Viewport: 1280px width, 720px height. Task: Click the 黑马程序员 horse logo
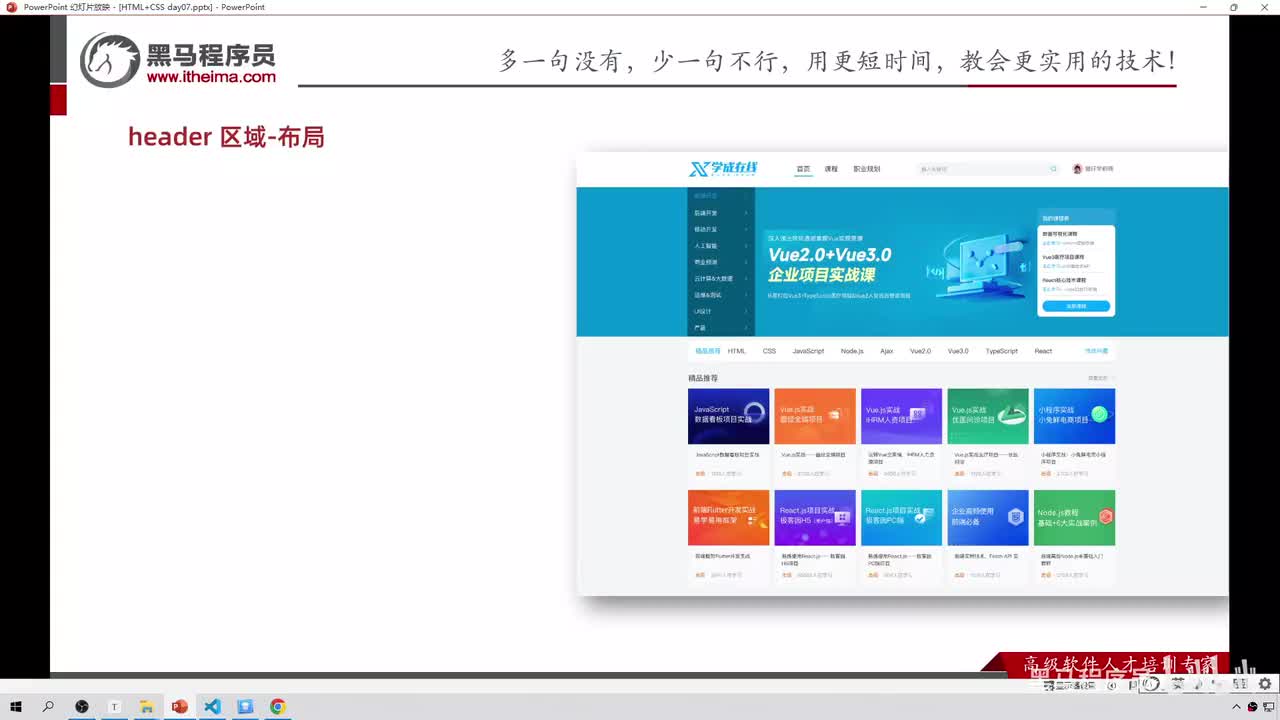point(110,60)
